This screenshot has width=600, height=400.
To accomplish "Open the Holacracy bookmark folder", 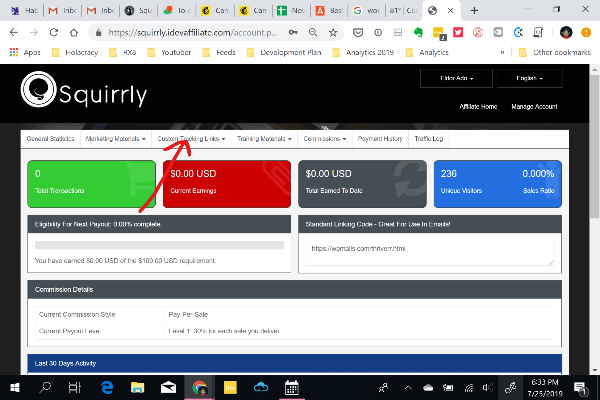I will point(75,52).
